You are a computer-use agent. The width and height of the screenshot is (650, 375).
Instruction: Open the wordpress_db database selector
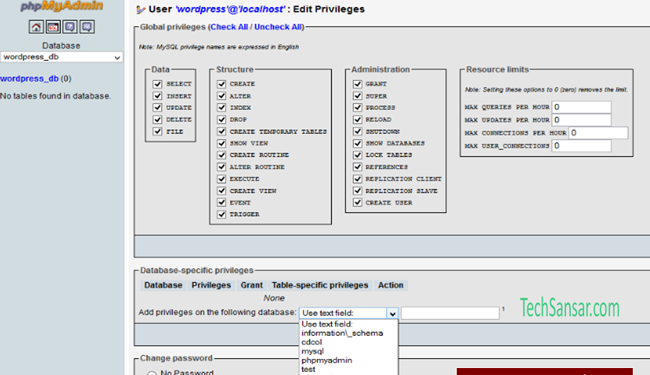pos(62,57)
